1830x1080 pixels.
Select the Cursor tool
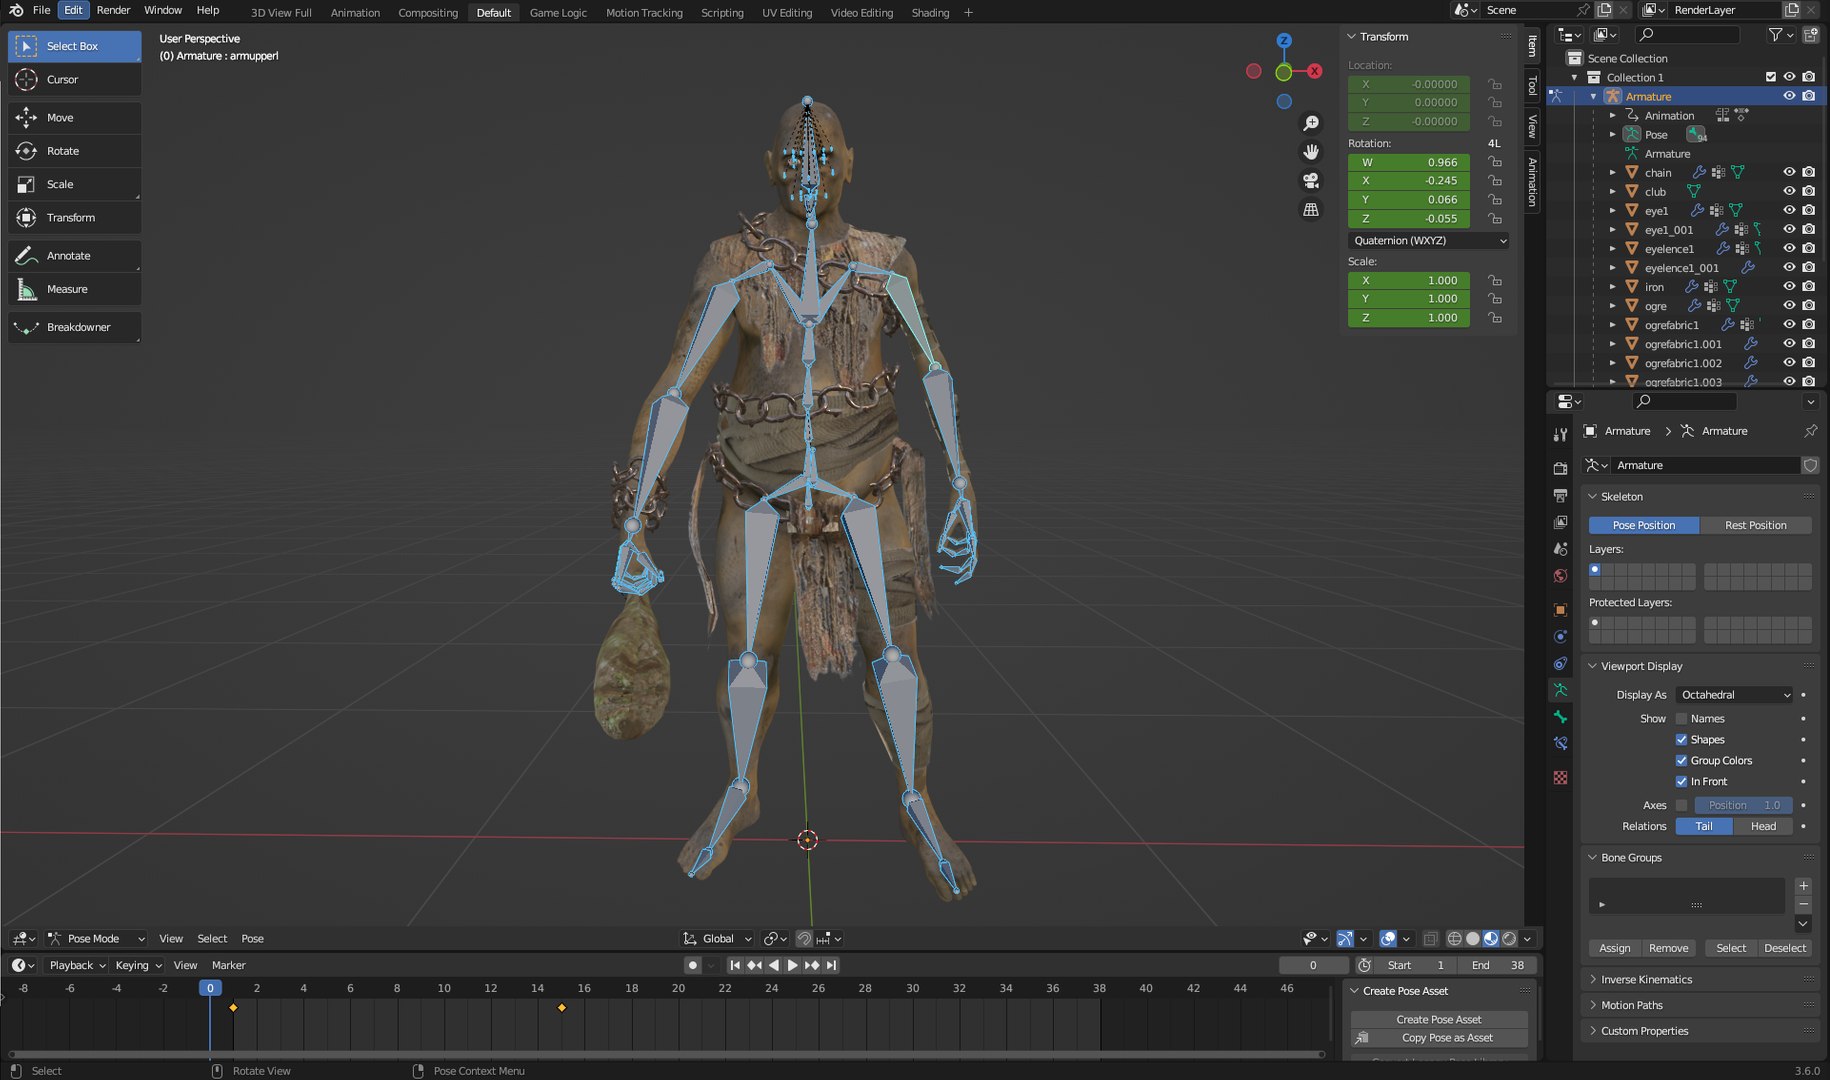point(74,79)
